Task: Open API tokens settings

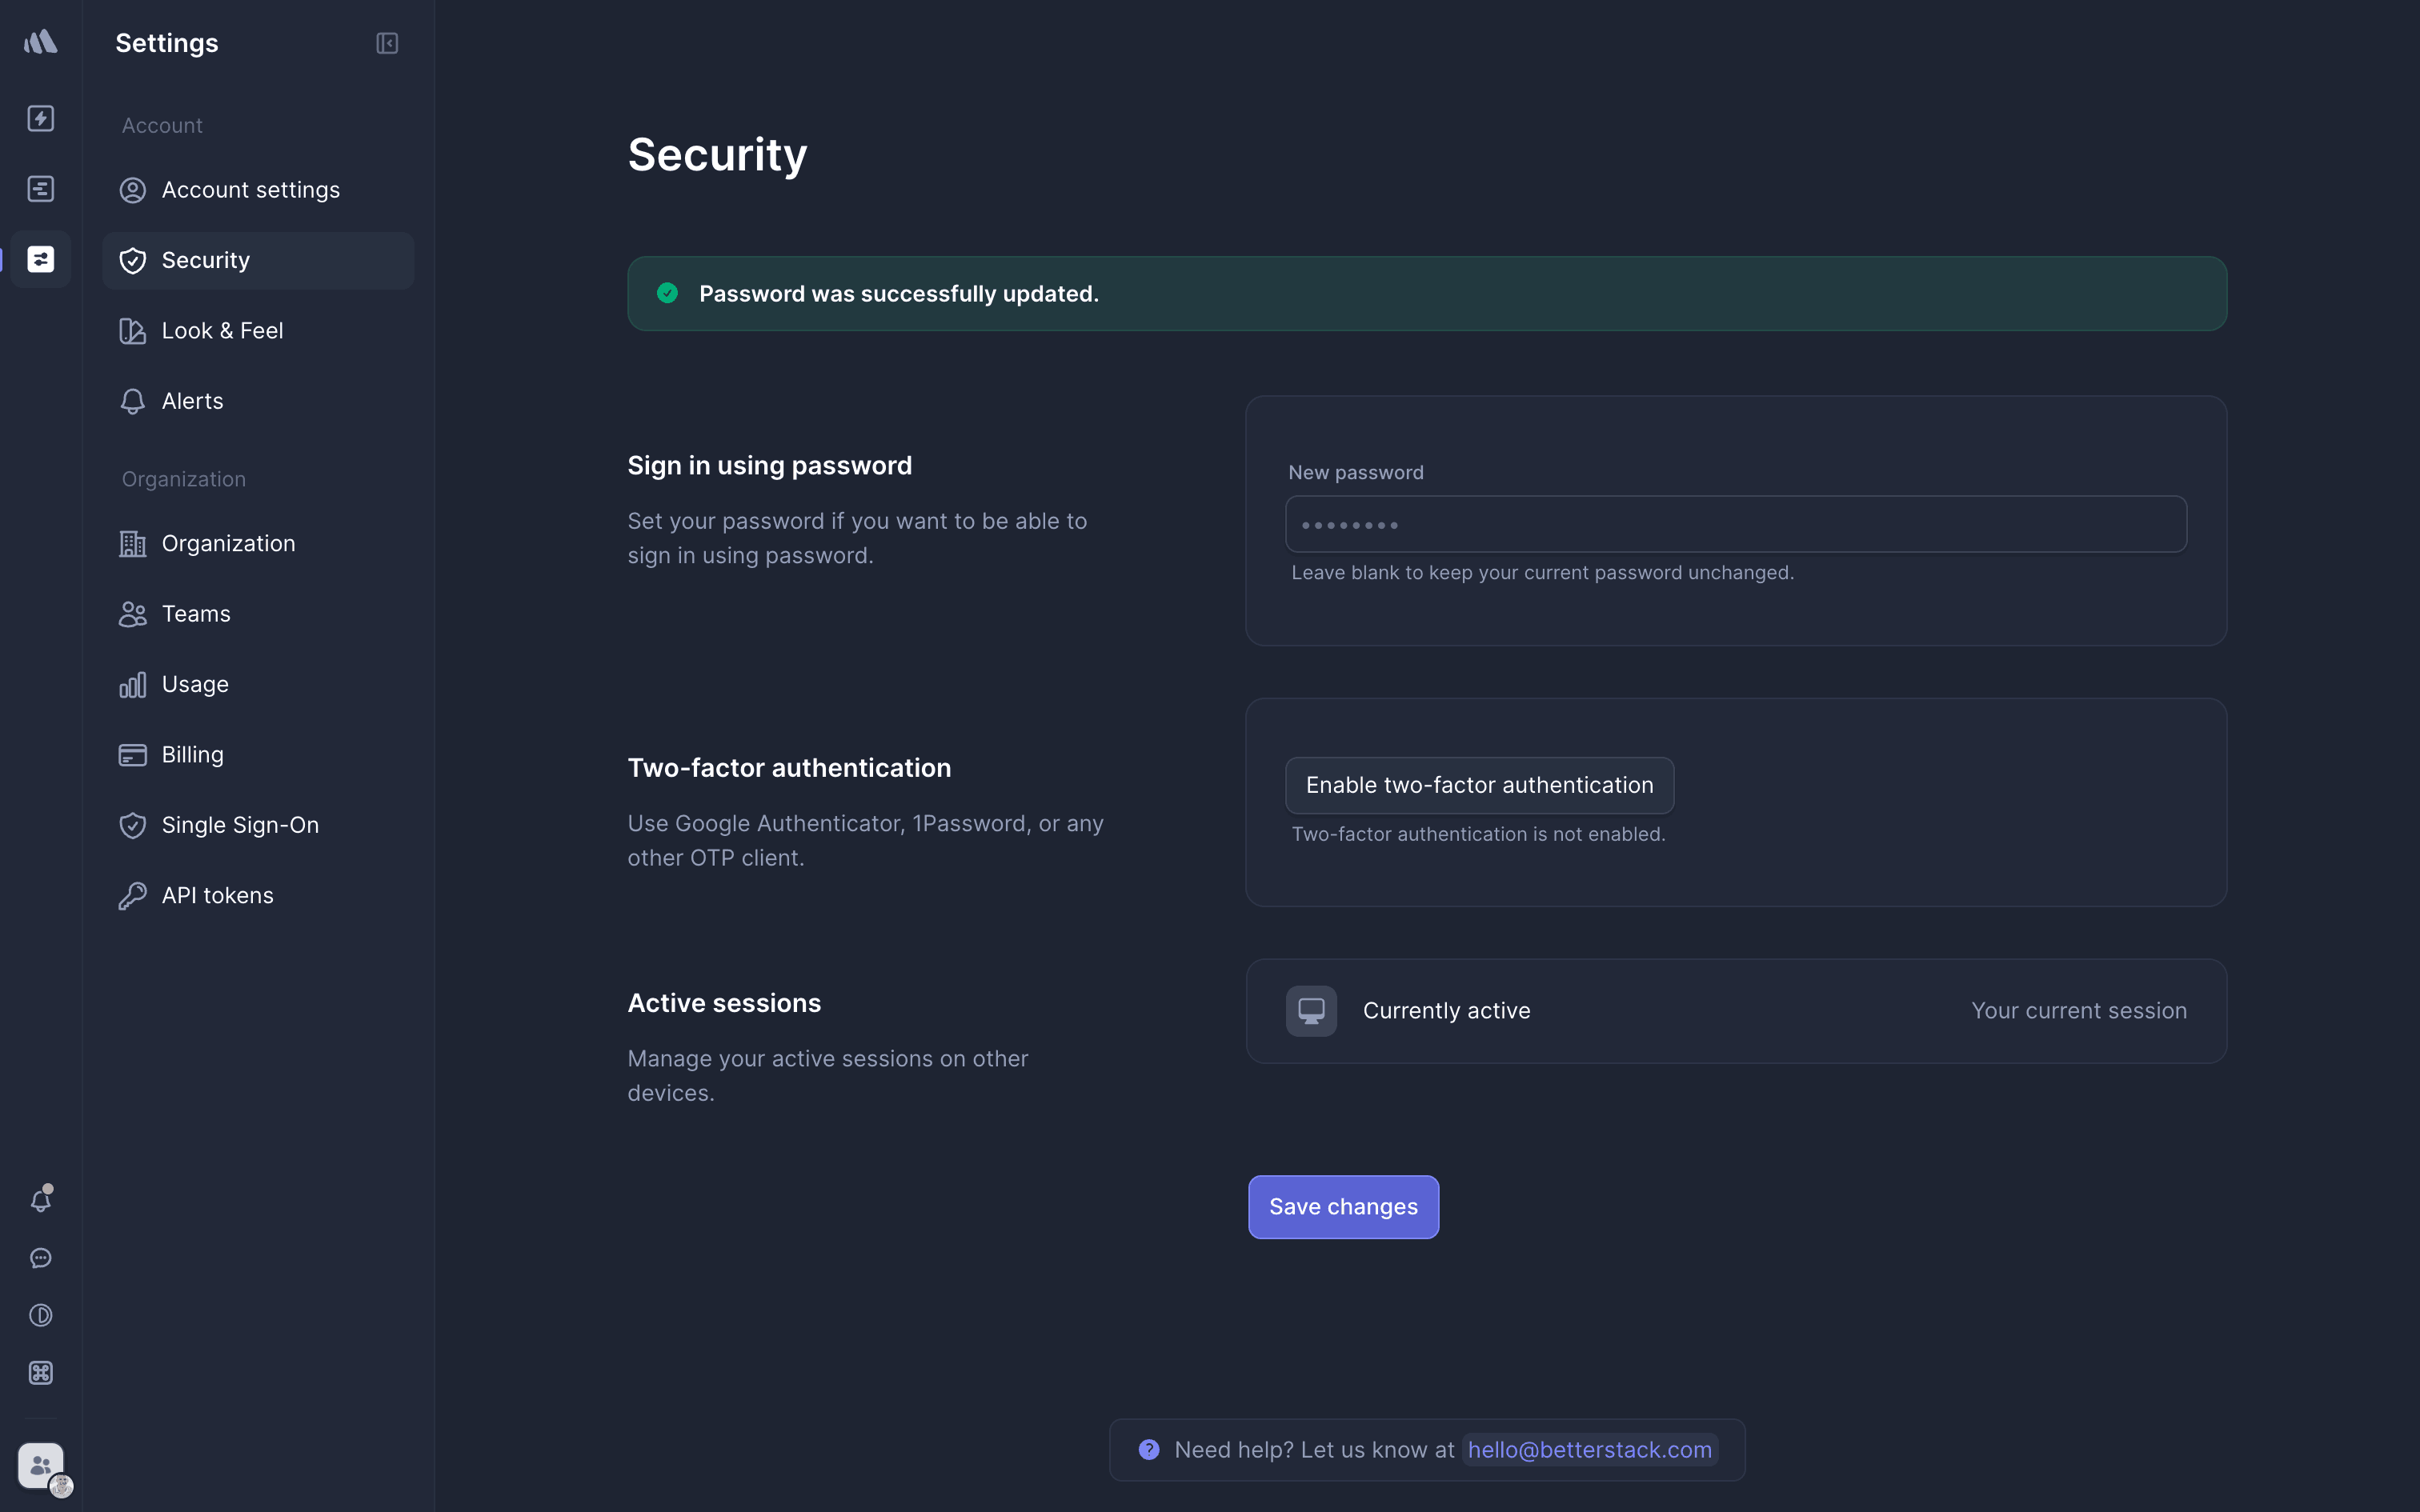Action: tap(217, 896)
